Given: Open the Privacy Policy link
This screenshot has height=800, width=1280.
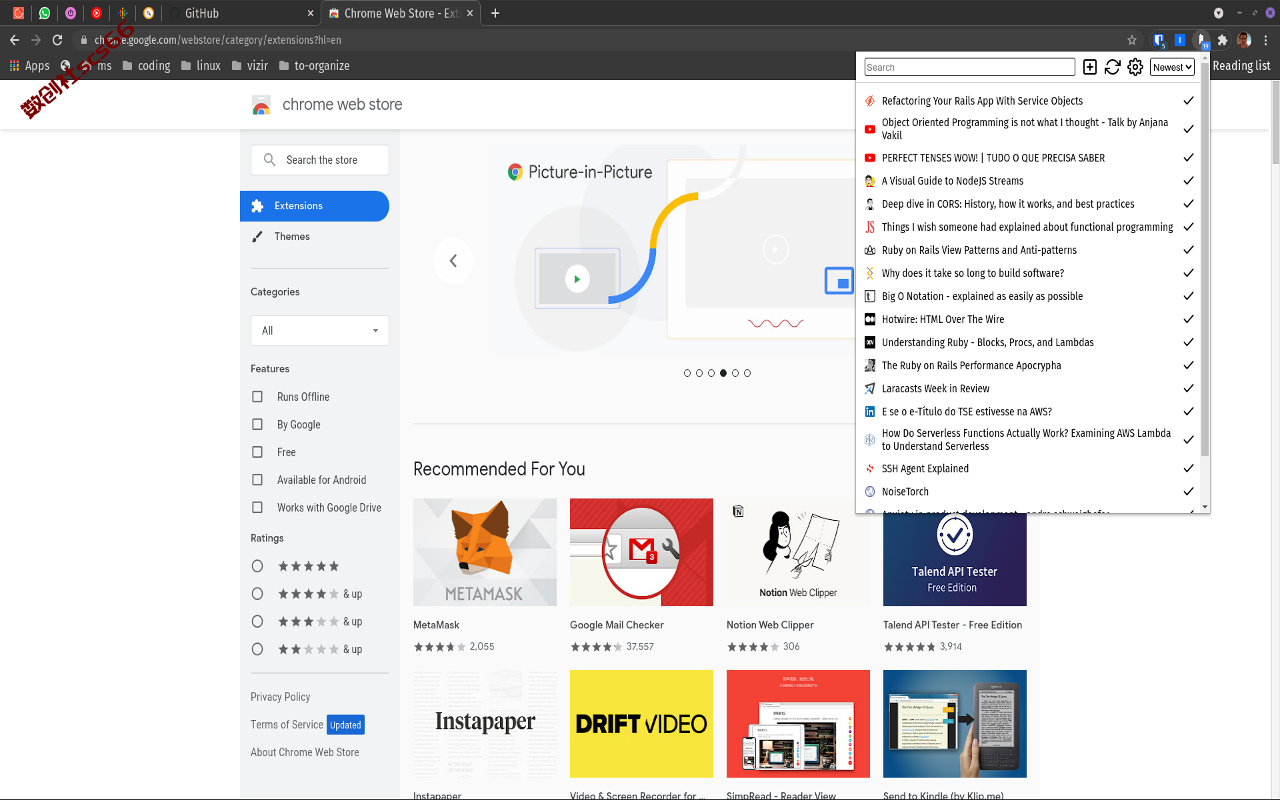Looking at the screenshot, I should [x=280, y=697].
